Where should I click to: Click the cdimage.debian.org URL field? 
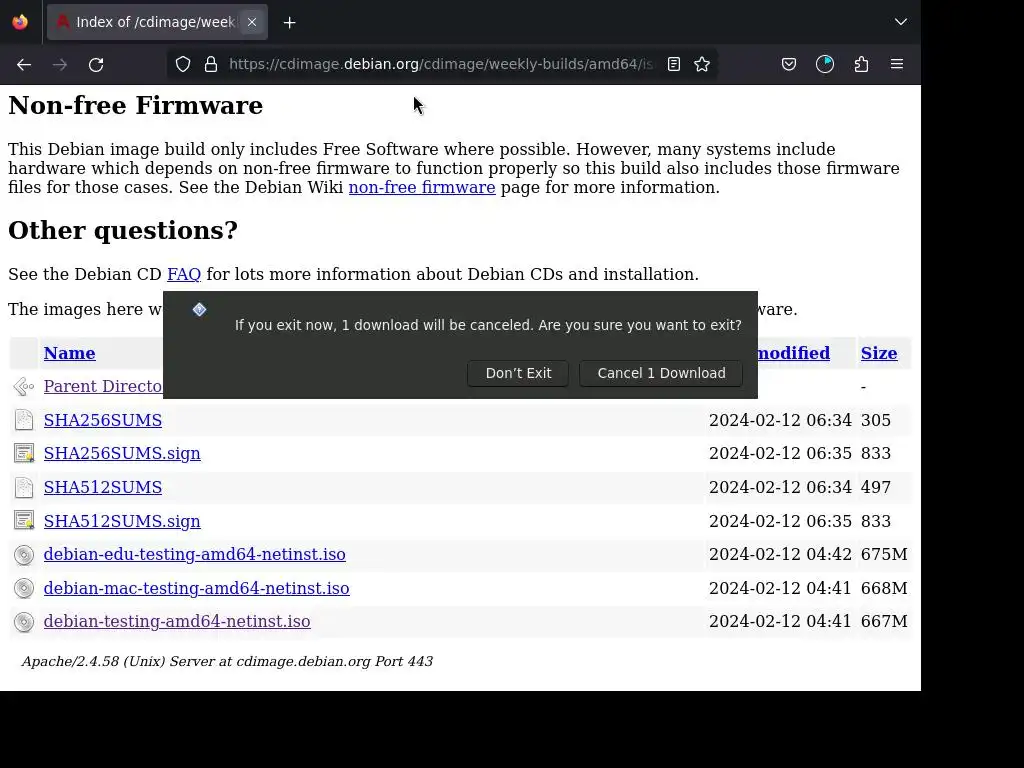[x=441, y=64]
